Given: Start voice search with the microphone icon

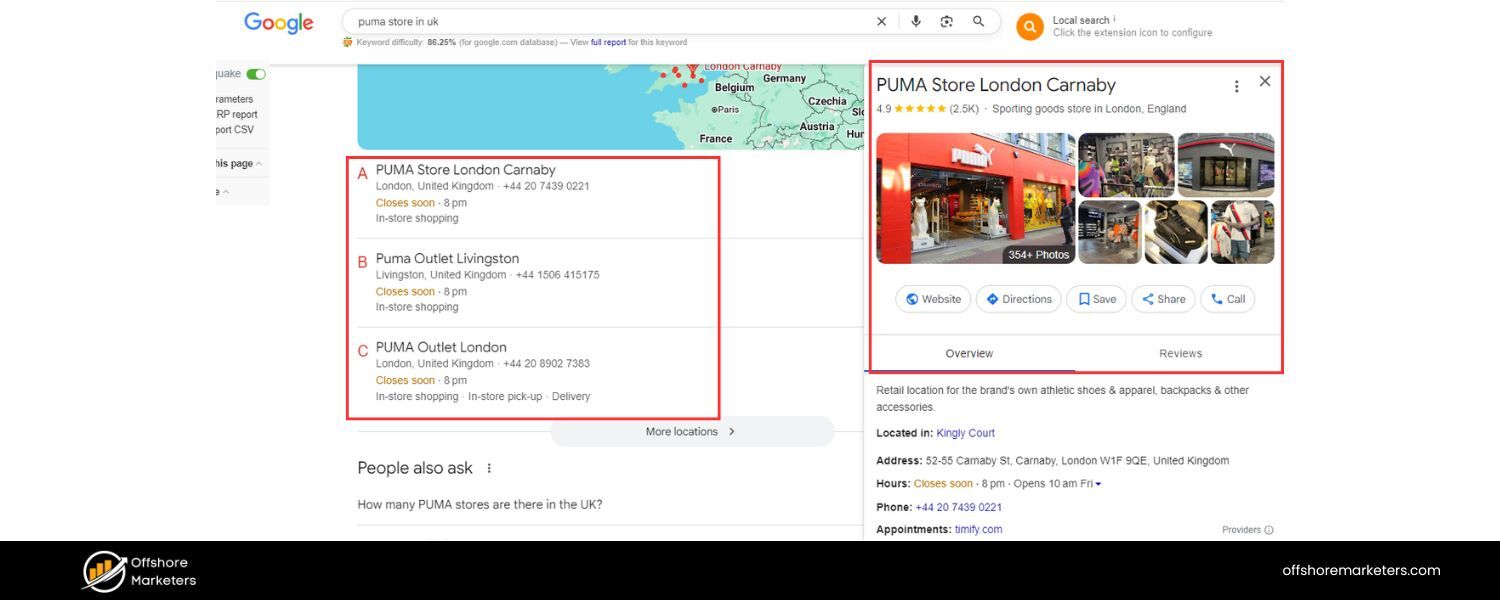Looking at the screenshot, I should pyautogui.click(x=916, y=21).
